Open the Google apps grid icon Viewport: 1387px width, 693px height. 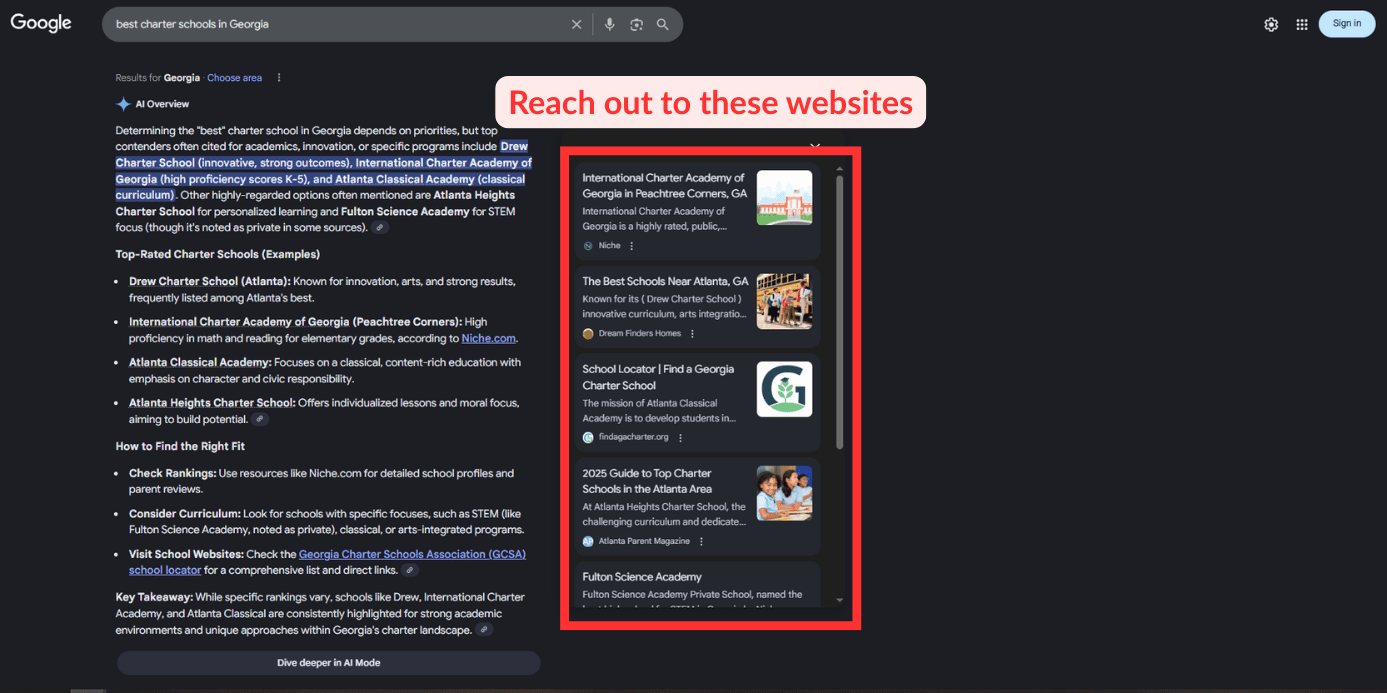[x=1302, y=24]
